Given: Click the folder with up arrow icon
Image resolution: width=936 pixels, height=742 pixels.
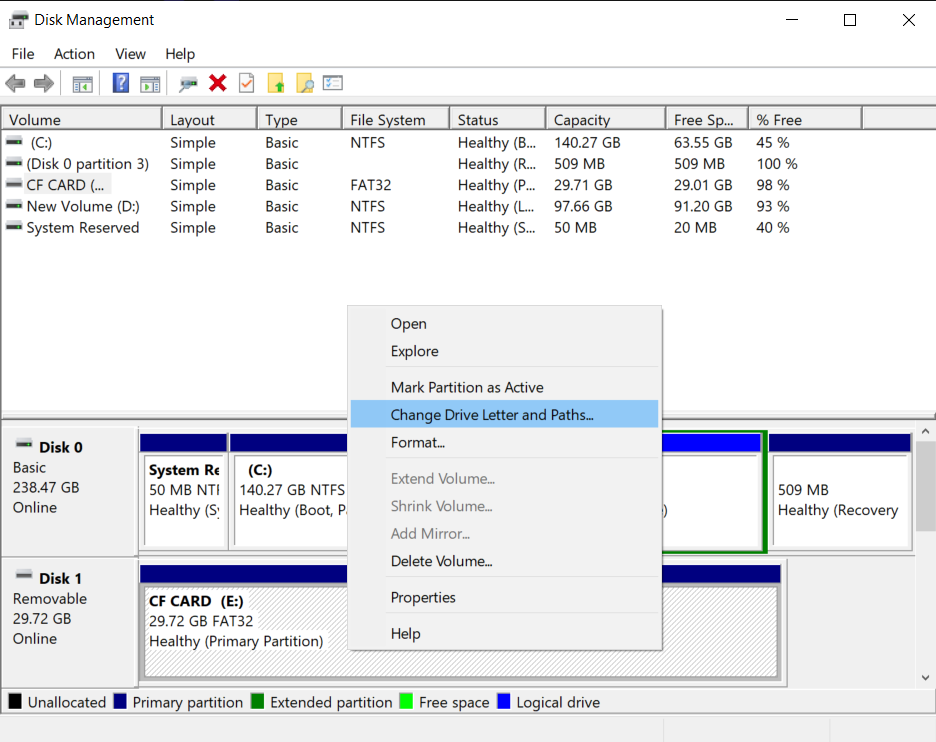Looking at the screenshot, I should pos(276,83).
